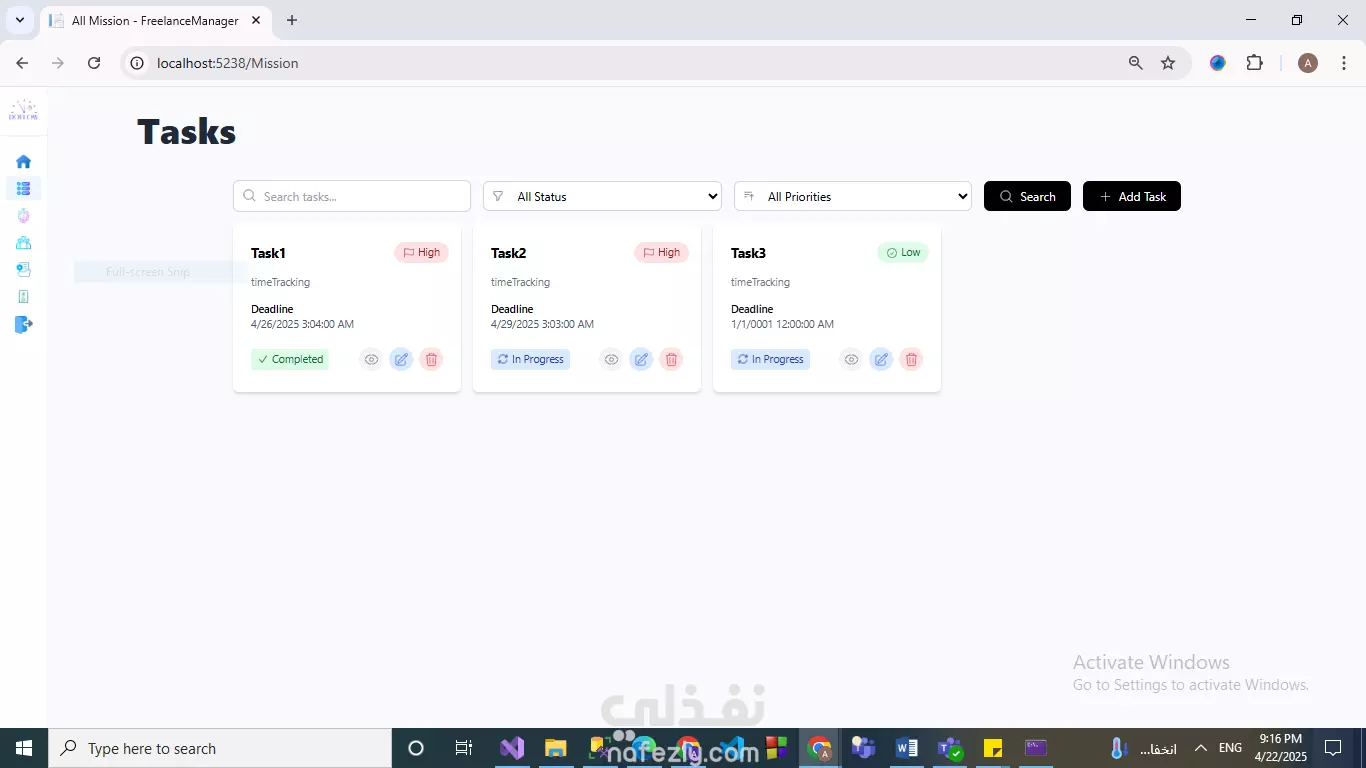Open the Windows Start menu
Screen dimensions: 1366x768
pos(24,748)
